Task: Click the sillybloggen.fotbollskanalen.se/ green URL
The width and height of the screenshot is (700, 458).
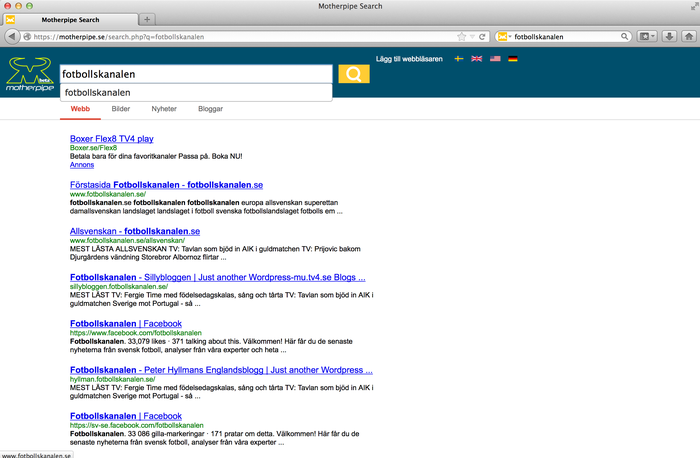Action: click(x=119, y=287)
